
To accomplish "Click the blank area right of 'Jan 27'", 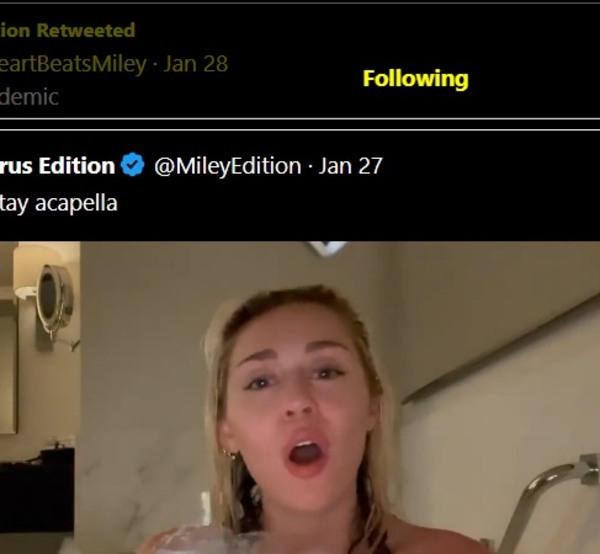I will click(480, 166).
